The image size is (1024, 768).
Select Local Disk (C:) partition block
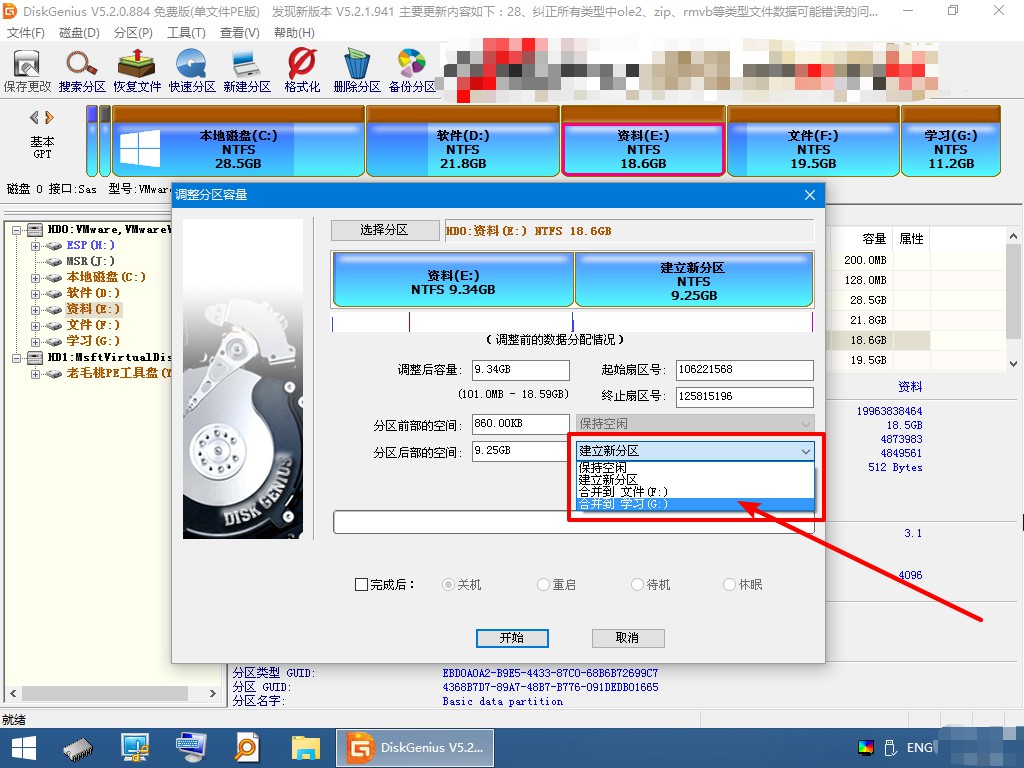[x=238, y=142]
